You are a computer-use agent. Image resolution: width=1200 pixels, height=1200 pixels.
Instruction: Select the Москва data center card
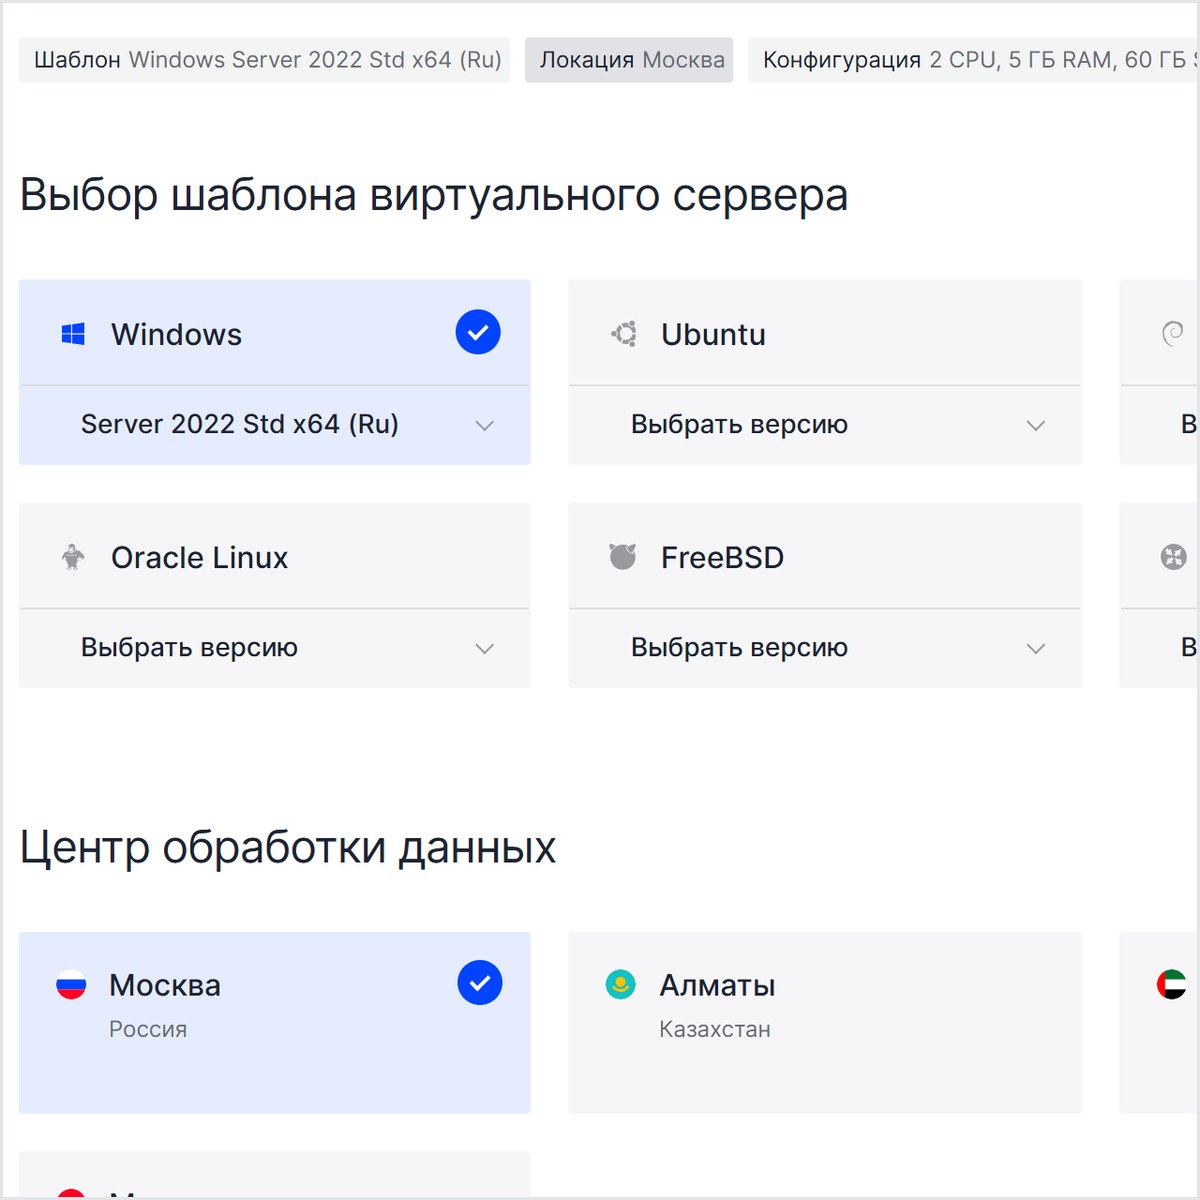(275, 1023)
